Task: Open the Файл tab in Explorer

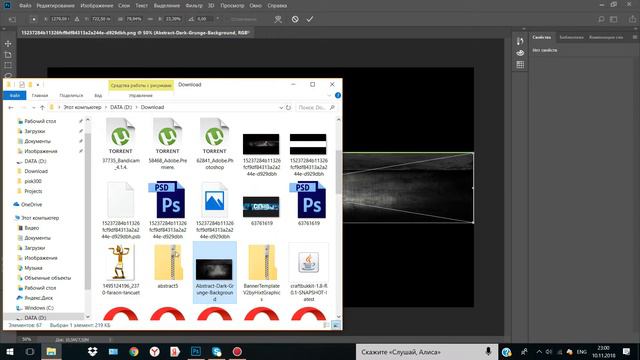Action: point(15,96)
